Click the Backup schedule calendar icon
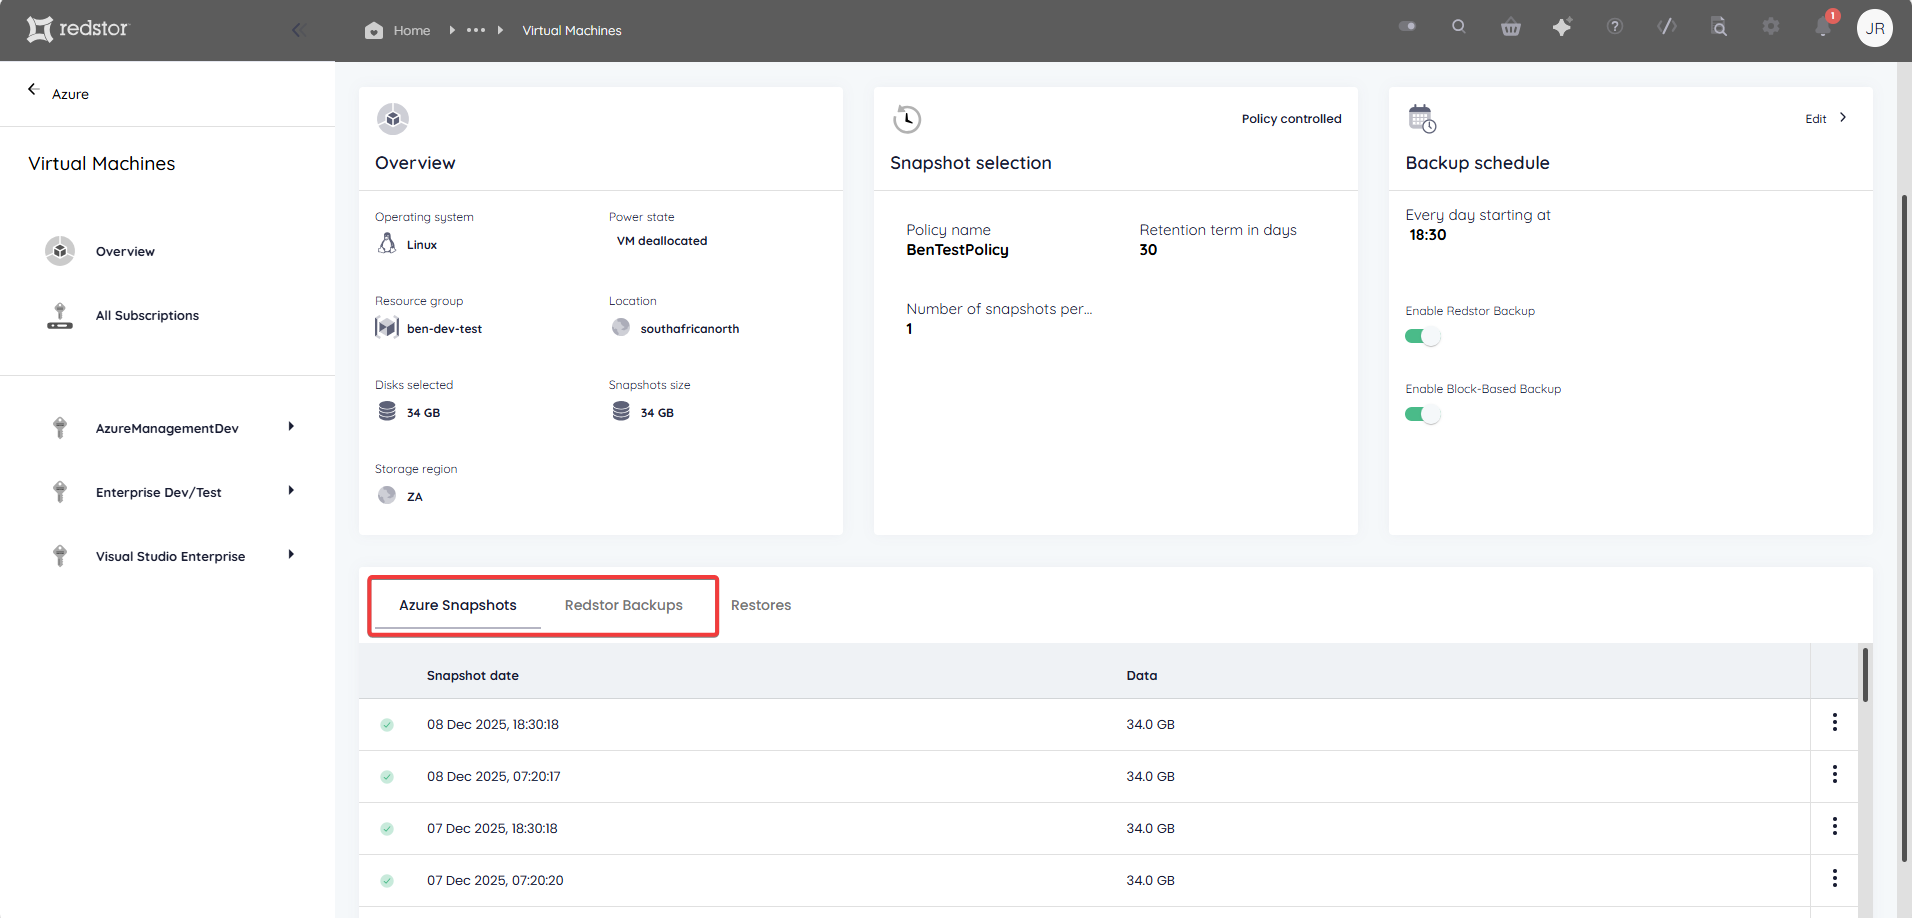This screenshot has width=1912, height=918. point(1422,119)
